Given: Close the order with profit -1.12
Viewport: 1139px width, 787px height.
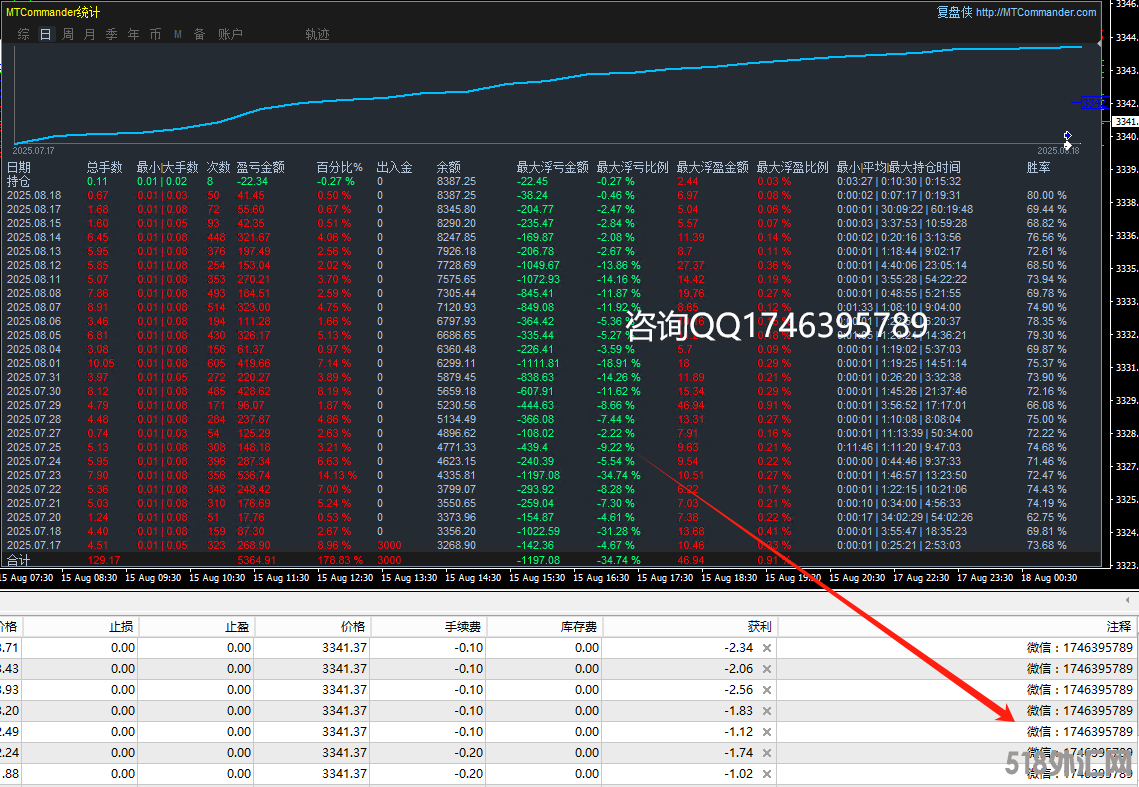Looking at the screenshot, I should click(x=767, y=731).
